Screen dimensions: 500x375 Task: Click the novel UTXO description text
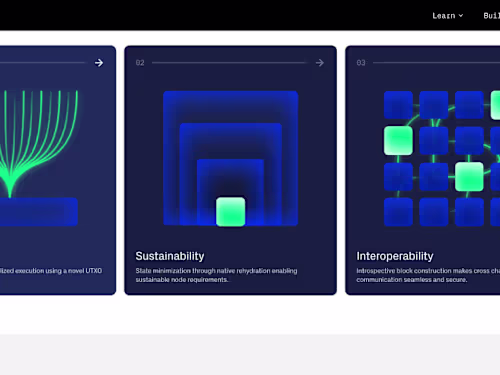click(x=51, y=271)
